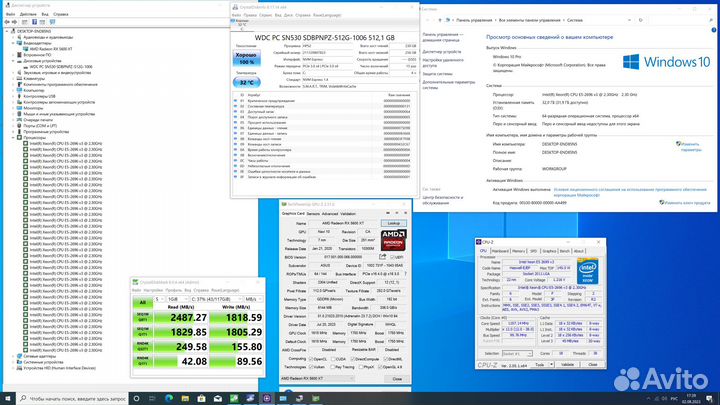This screenshot has height=405, width=720.
Task: Click the blue help icon in System window
Action: click(x=714, y=30)
